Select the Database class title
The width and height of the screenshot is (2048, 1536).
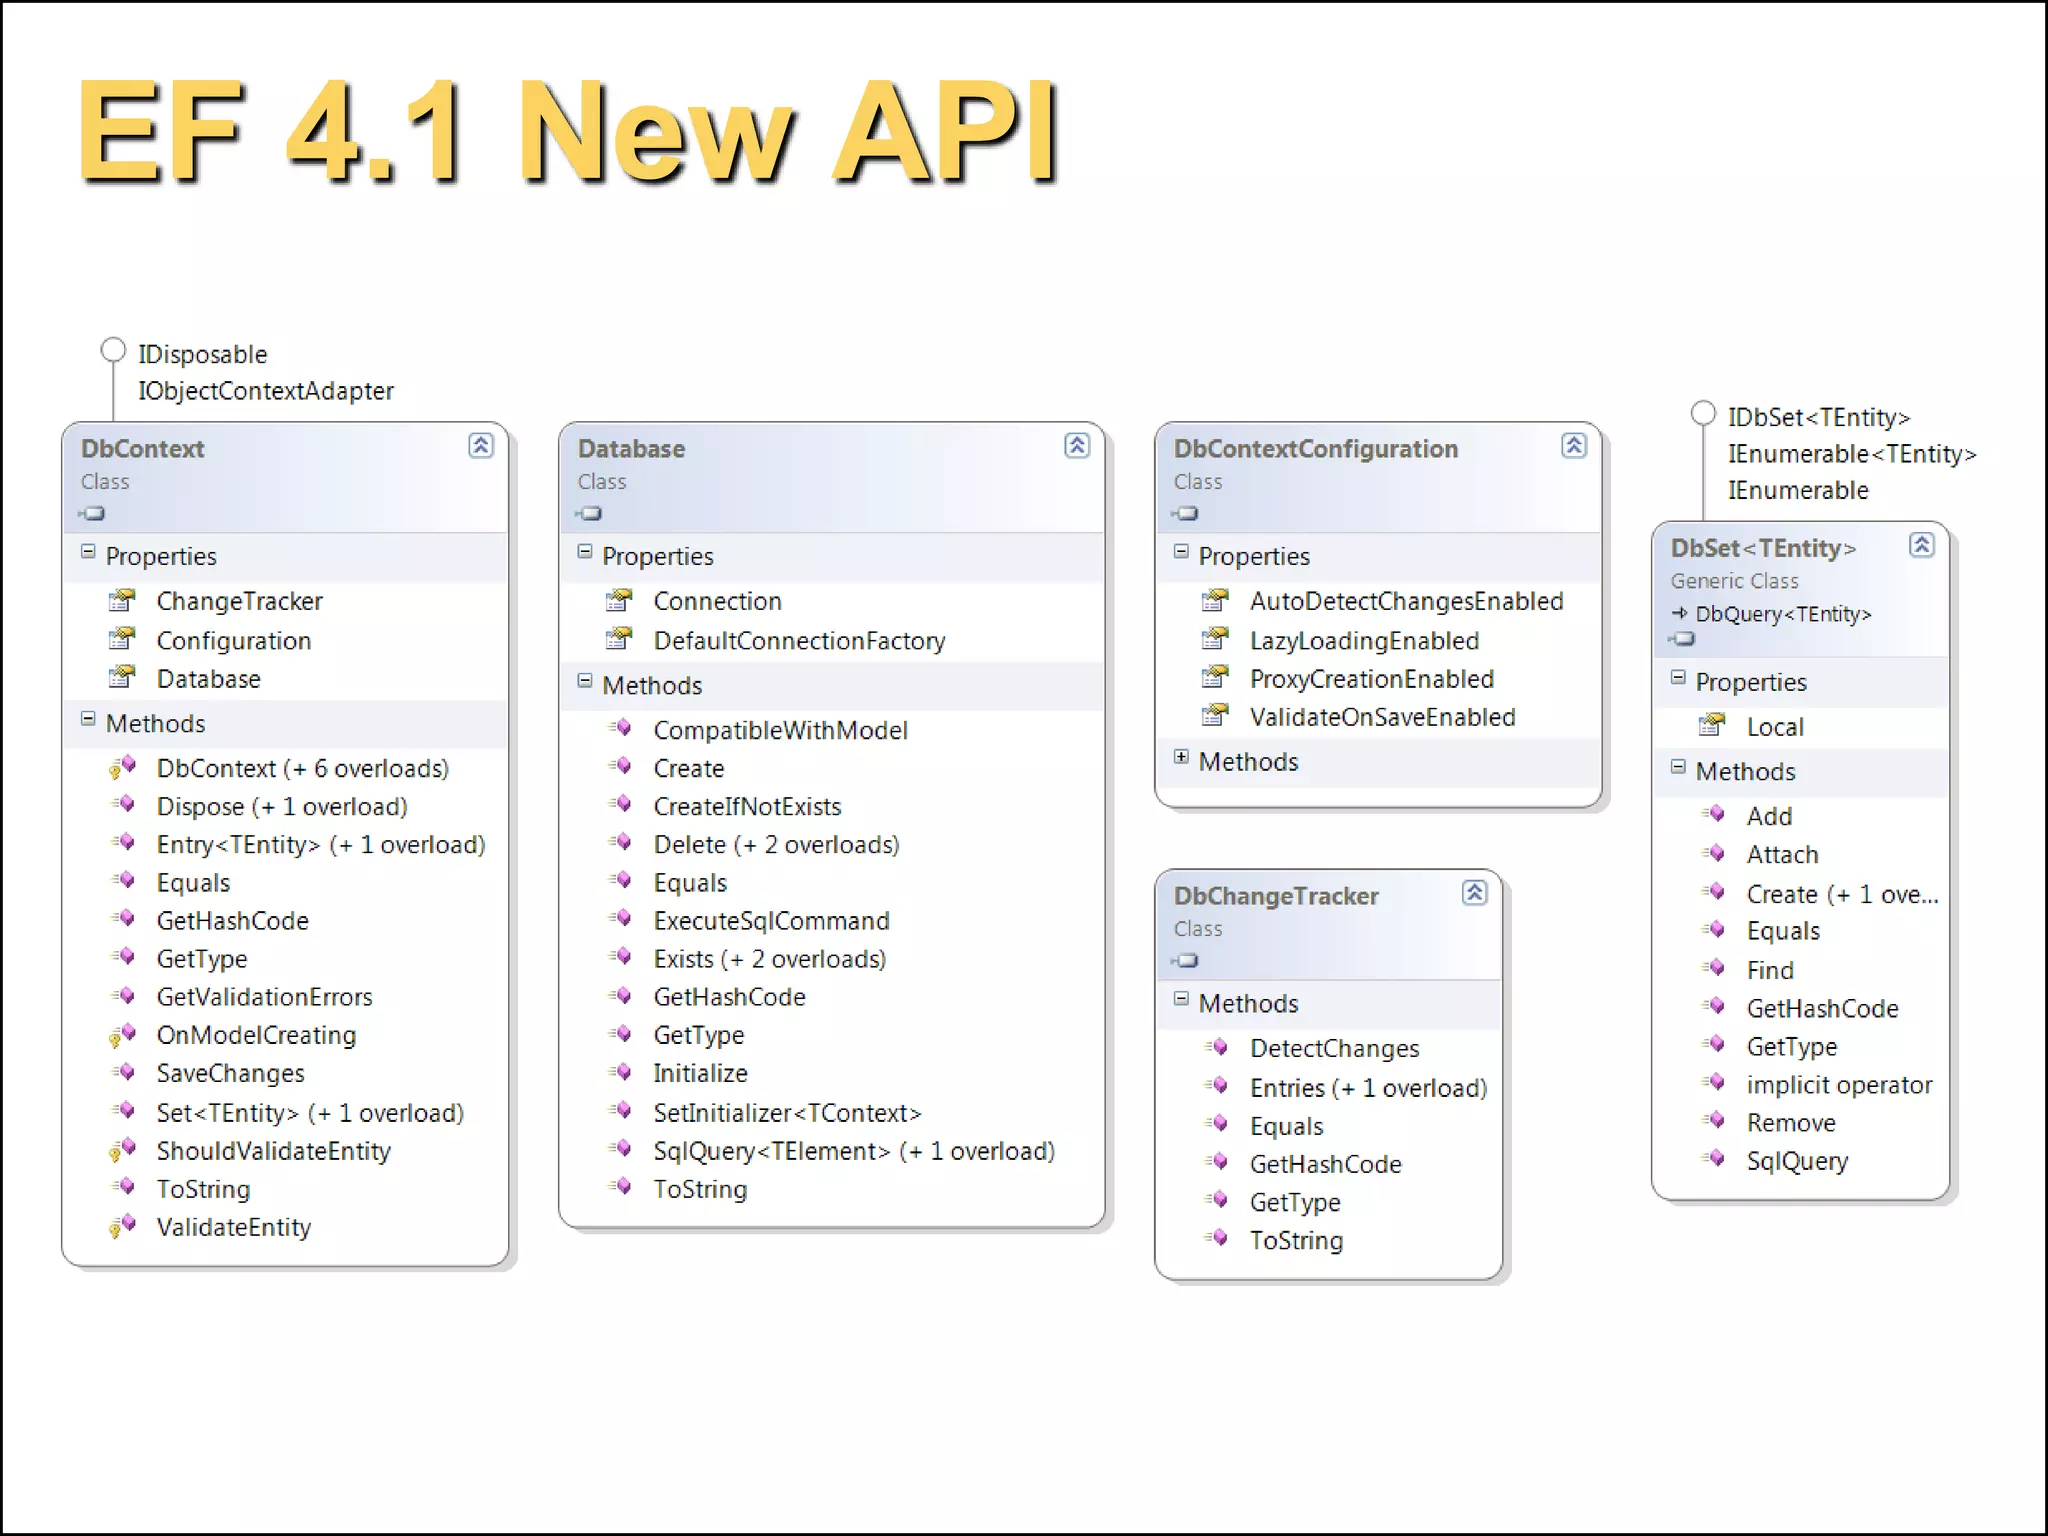click(x=631, y=449)
